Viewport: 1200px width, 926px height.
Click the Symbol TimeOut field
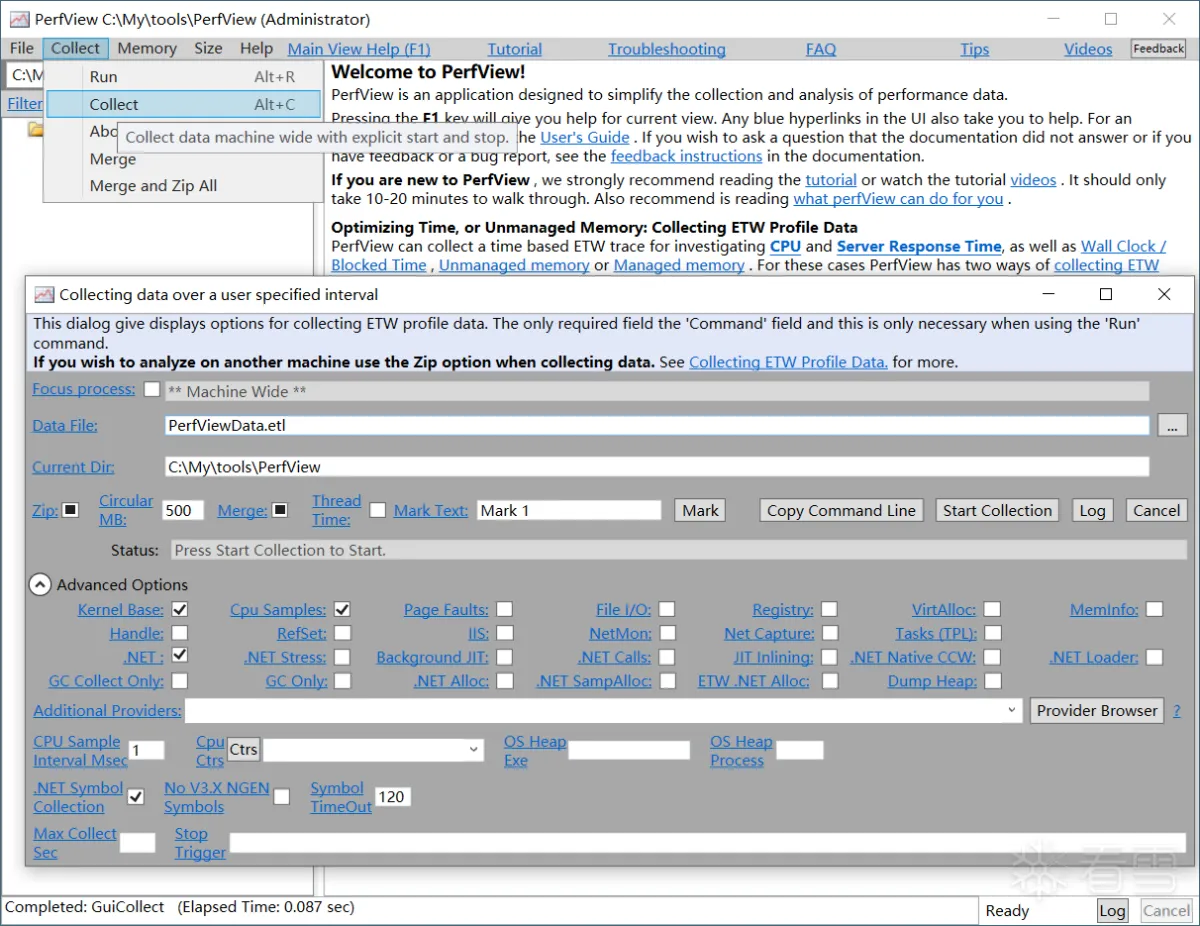[392, 797]
